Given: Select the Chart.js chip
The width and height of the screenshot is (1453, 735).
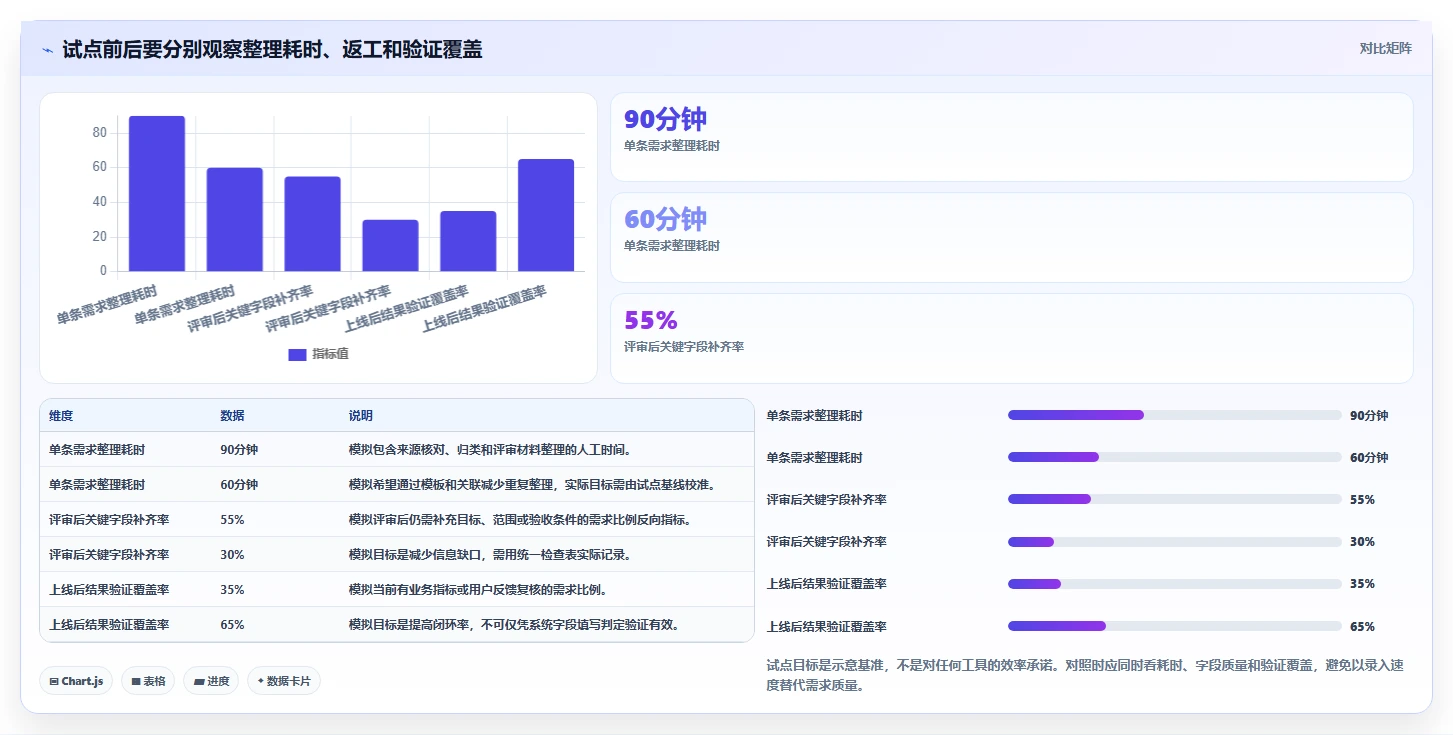Looking at the screenshot, I should 76,681.
